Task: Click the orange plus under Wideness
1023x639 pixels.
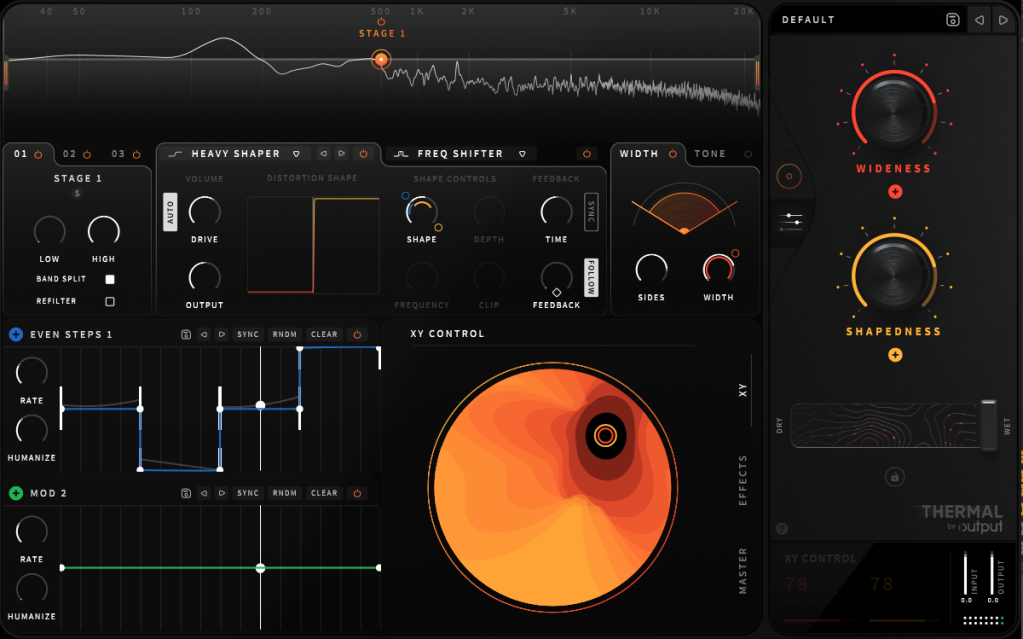Action: coord(894,191)
